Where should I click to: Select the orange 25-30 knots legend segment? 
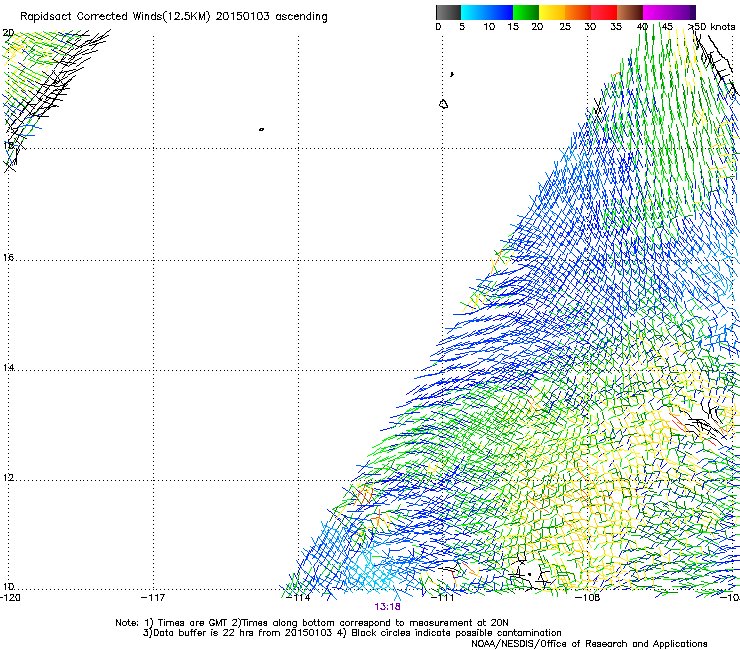[x=578, y=12]
